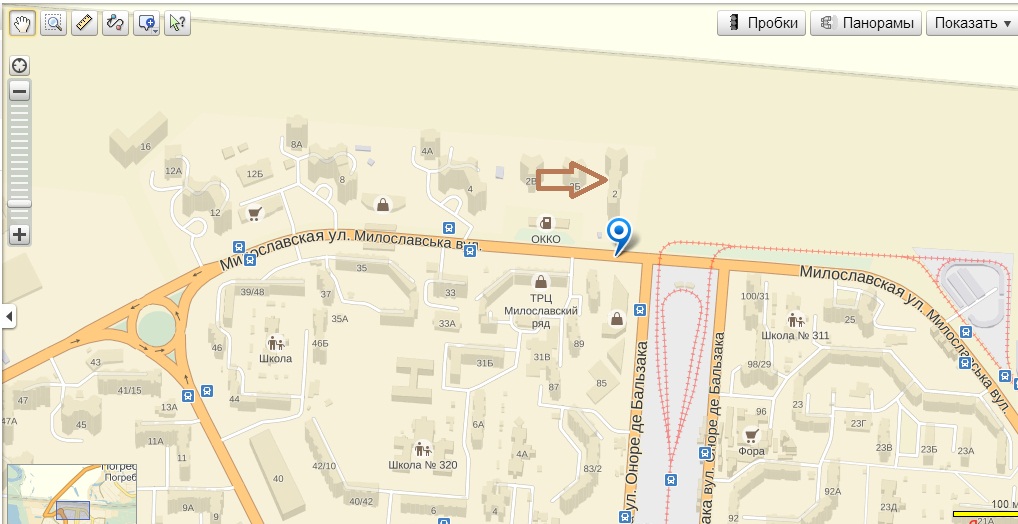This screenshot has width=1018, height=524.
Task: Open the route building tool
Action: click(115, 23)
